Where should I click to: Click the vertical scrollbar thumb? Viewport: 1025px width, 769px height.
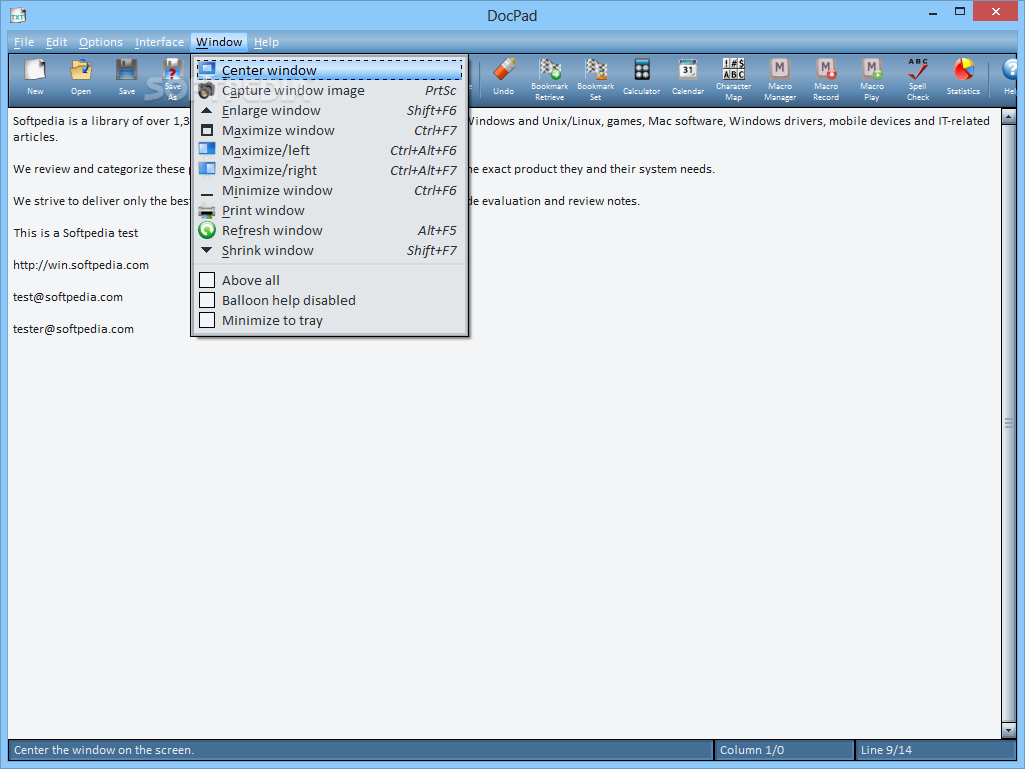click(1008, 424)
